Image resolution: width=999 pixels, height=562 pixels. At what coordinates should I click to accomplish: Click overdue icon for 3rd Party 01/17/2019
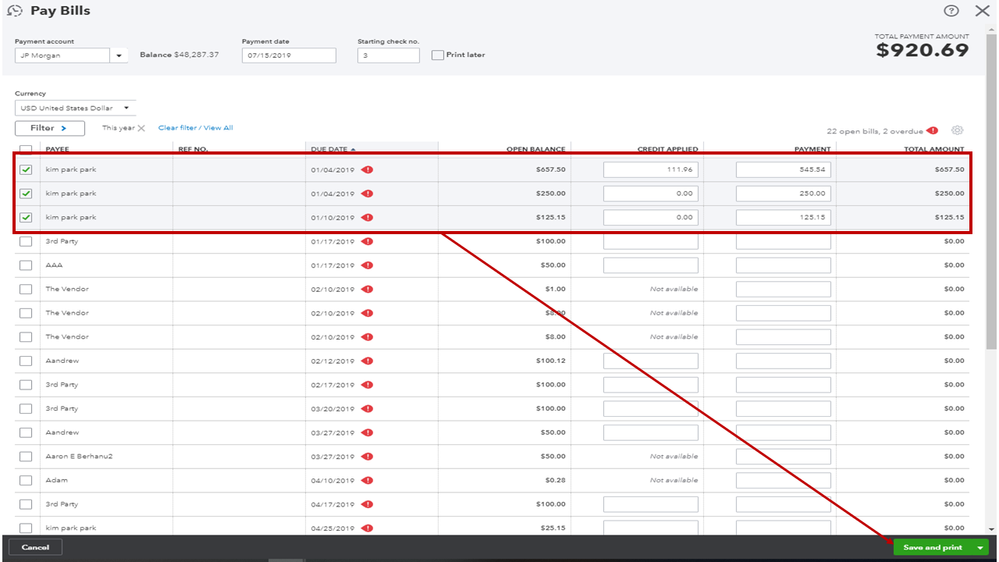pos(368,241)
